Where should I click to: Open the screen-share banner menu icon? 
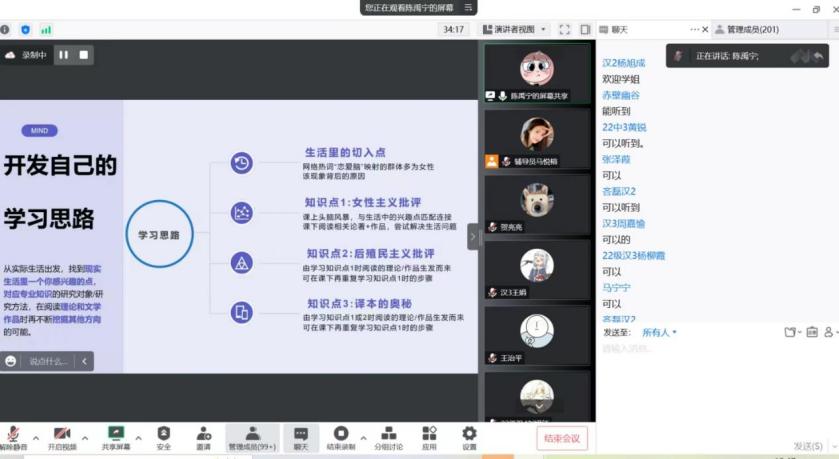pos(468,7)
